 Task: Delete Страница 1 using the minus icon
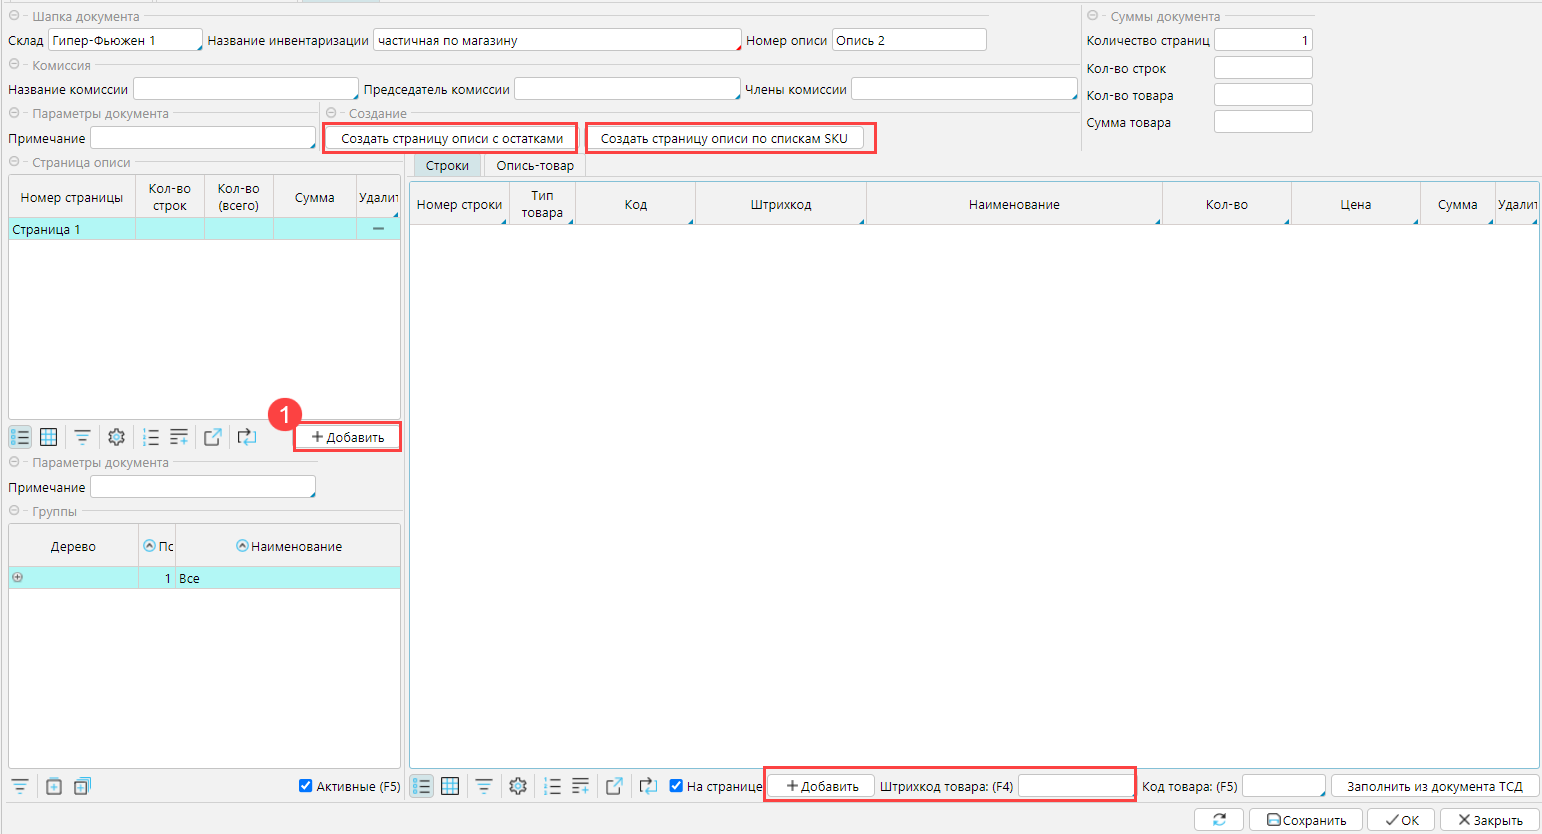(378, 229)
